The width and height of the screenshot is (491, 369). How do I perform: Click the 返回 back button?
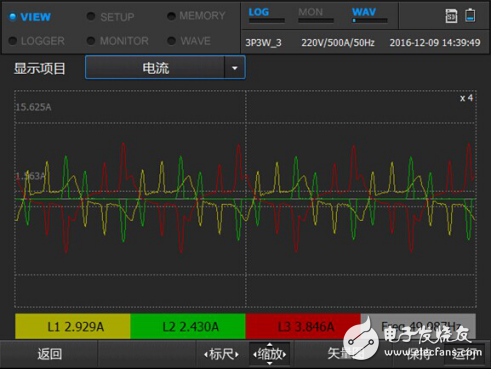pyautogui.click(x=49, y=354)
